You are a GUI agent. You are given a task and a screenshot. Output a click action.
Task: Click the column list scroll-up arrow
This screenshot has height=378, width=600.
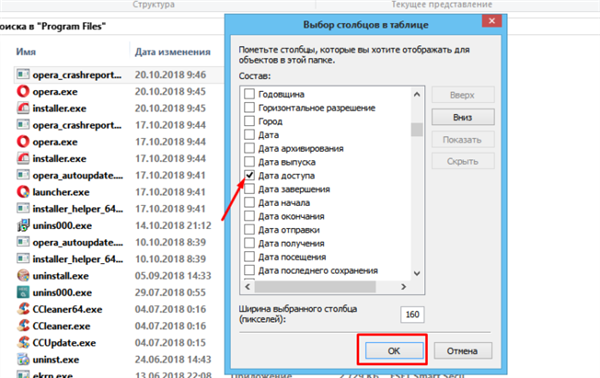pyautogui.click(x=417, y=94)
